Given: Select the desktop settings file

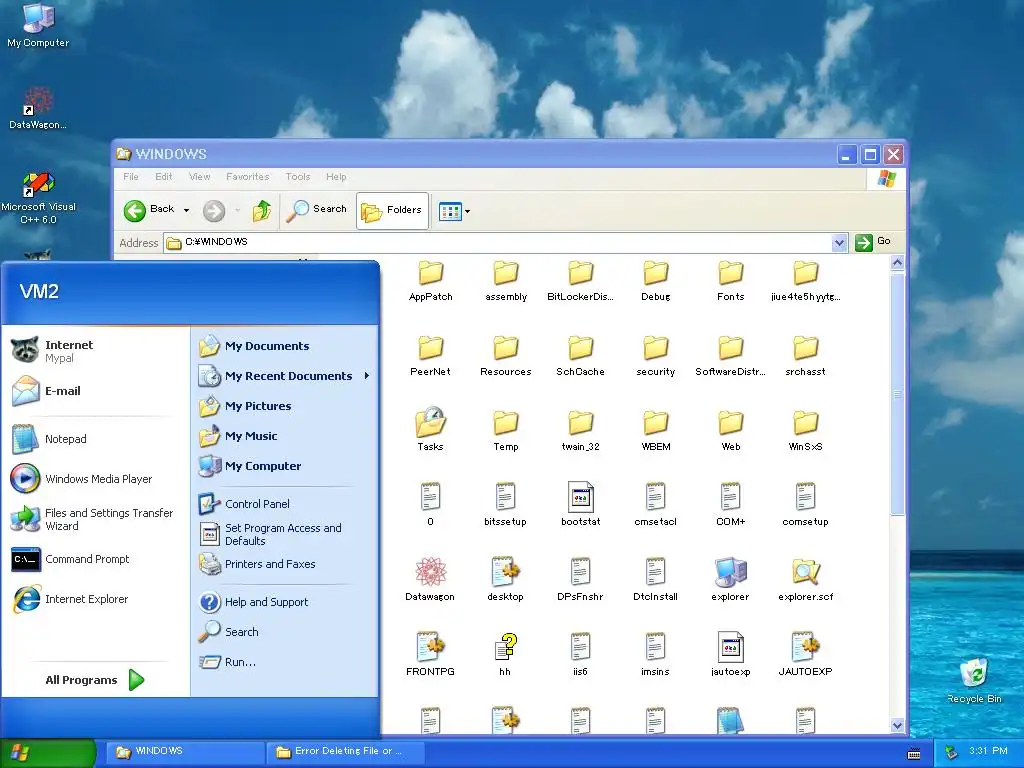Looking at the screenshot, I should coord(505,579).
